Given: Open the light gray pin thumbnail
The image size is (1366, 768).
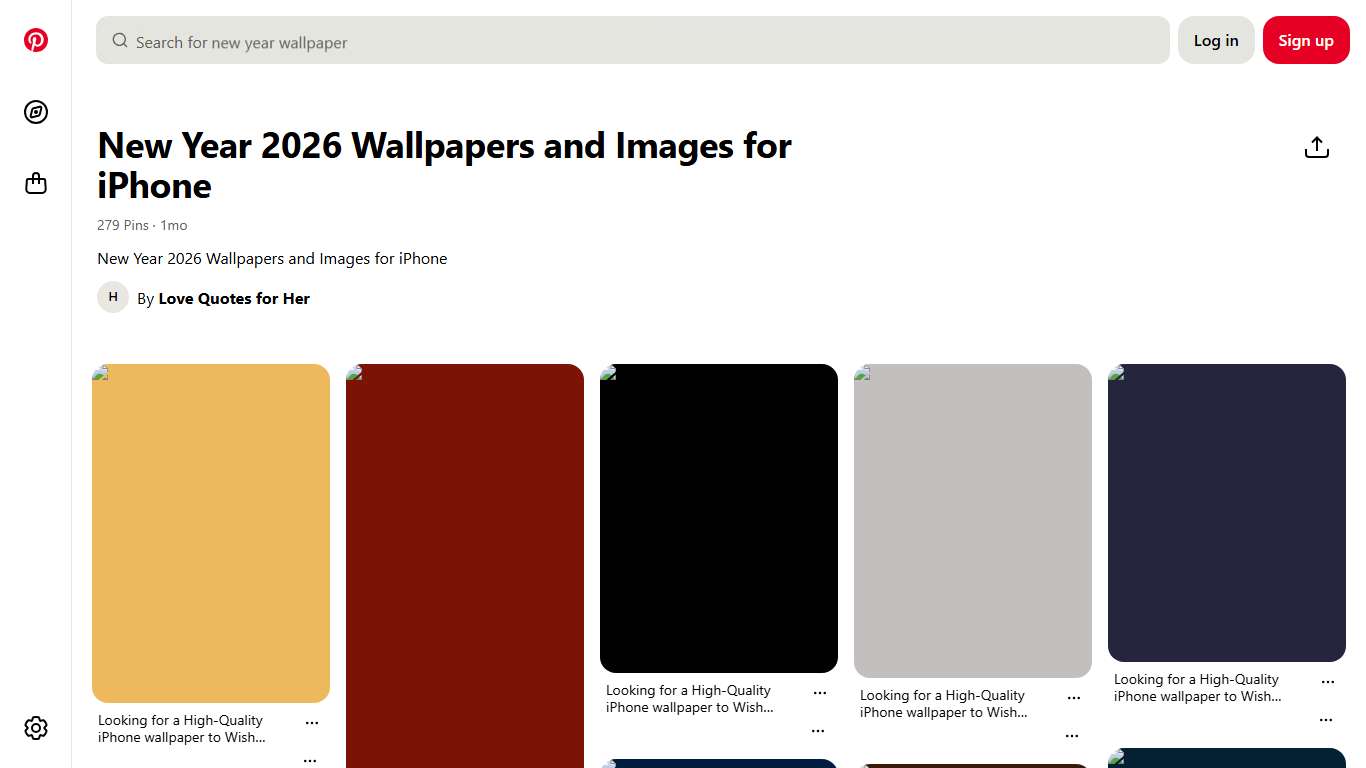Looking at the screenshot, I should (x=973, y=520).
